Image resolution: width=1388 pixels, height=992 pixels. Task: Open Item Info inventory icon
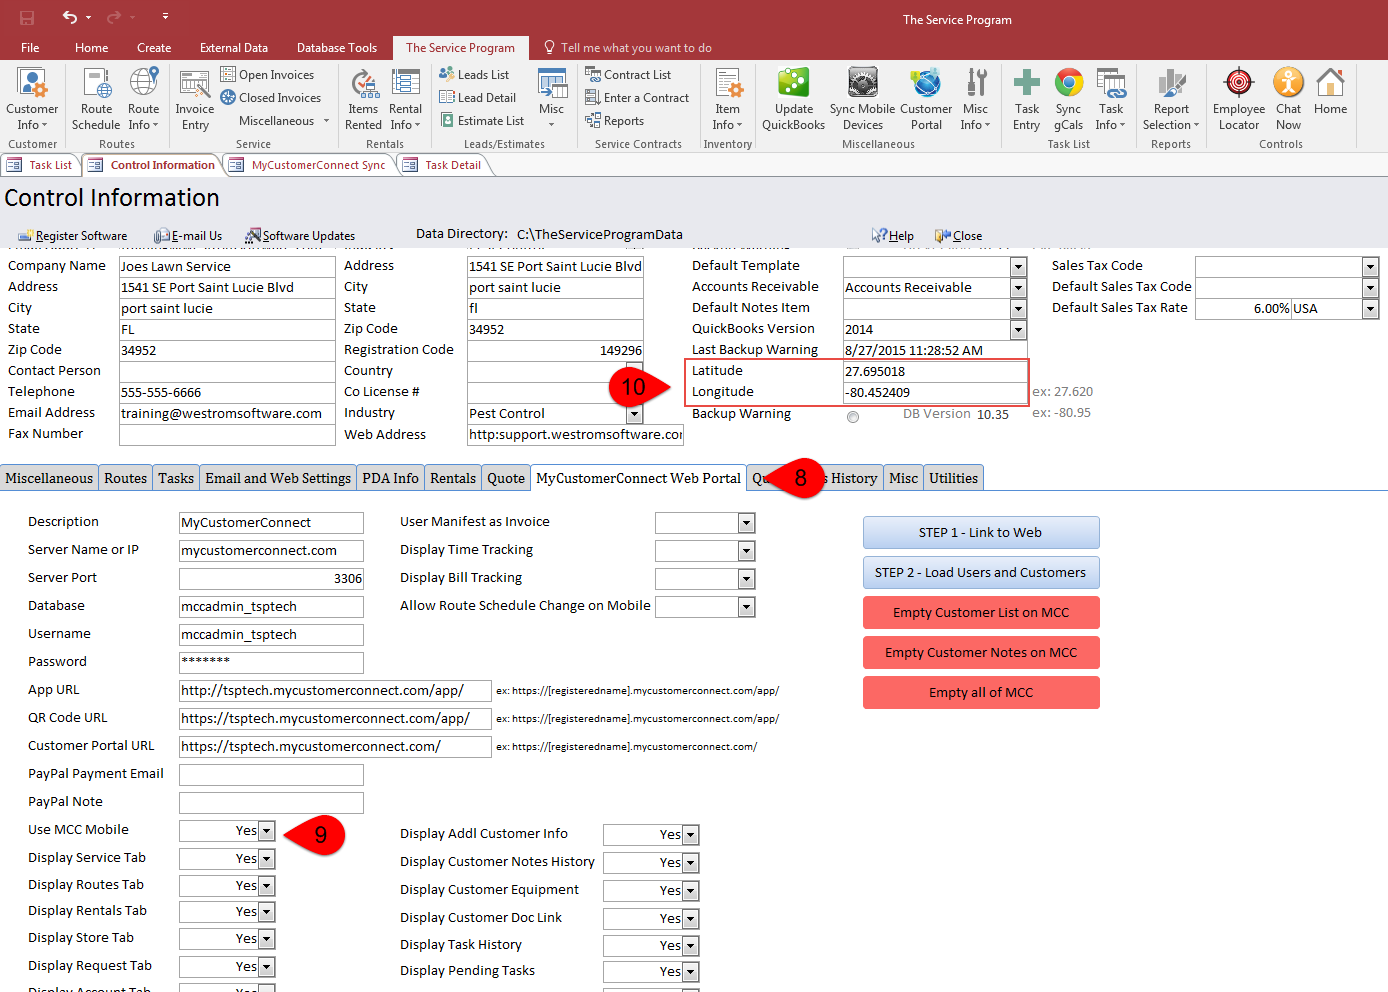[727, 99]
